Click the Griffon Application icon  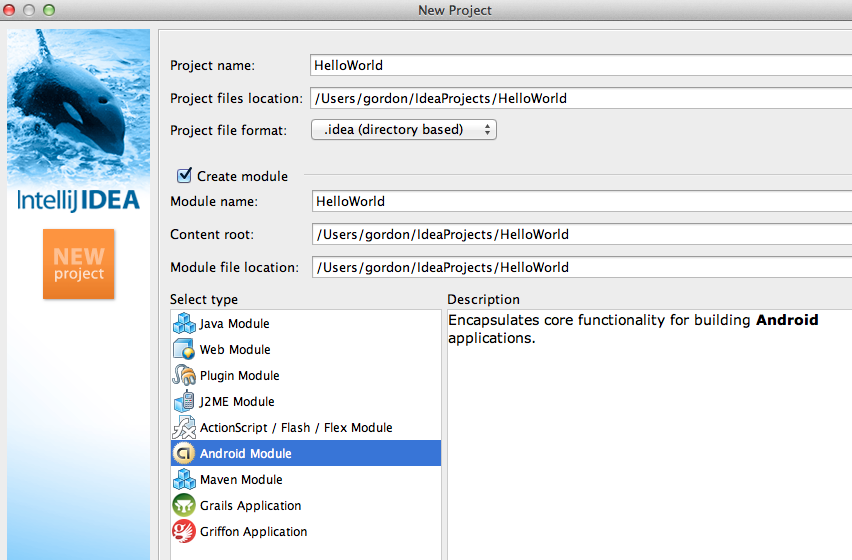click(x=184, y=532)
